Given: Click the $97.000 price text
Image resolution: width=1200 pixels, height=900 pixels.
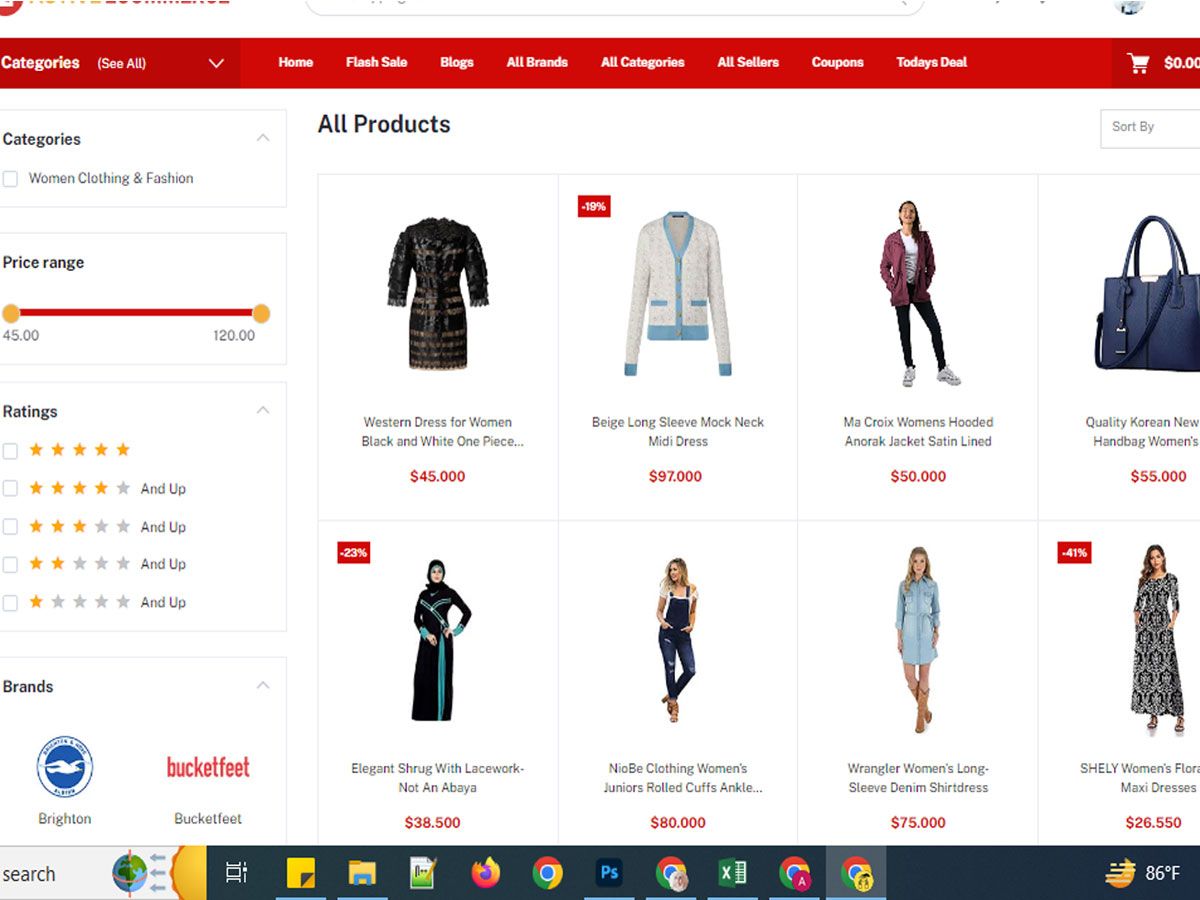Looking at the screenshot, I should [676, 476].
